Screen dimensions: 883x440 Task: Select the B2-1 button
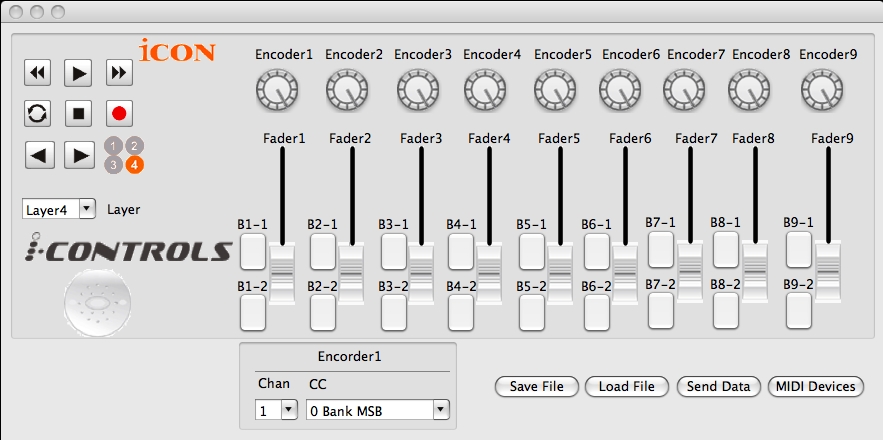click(x=323, y=252)
